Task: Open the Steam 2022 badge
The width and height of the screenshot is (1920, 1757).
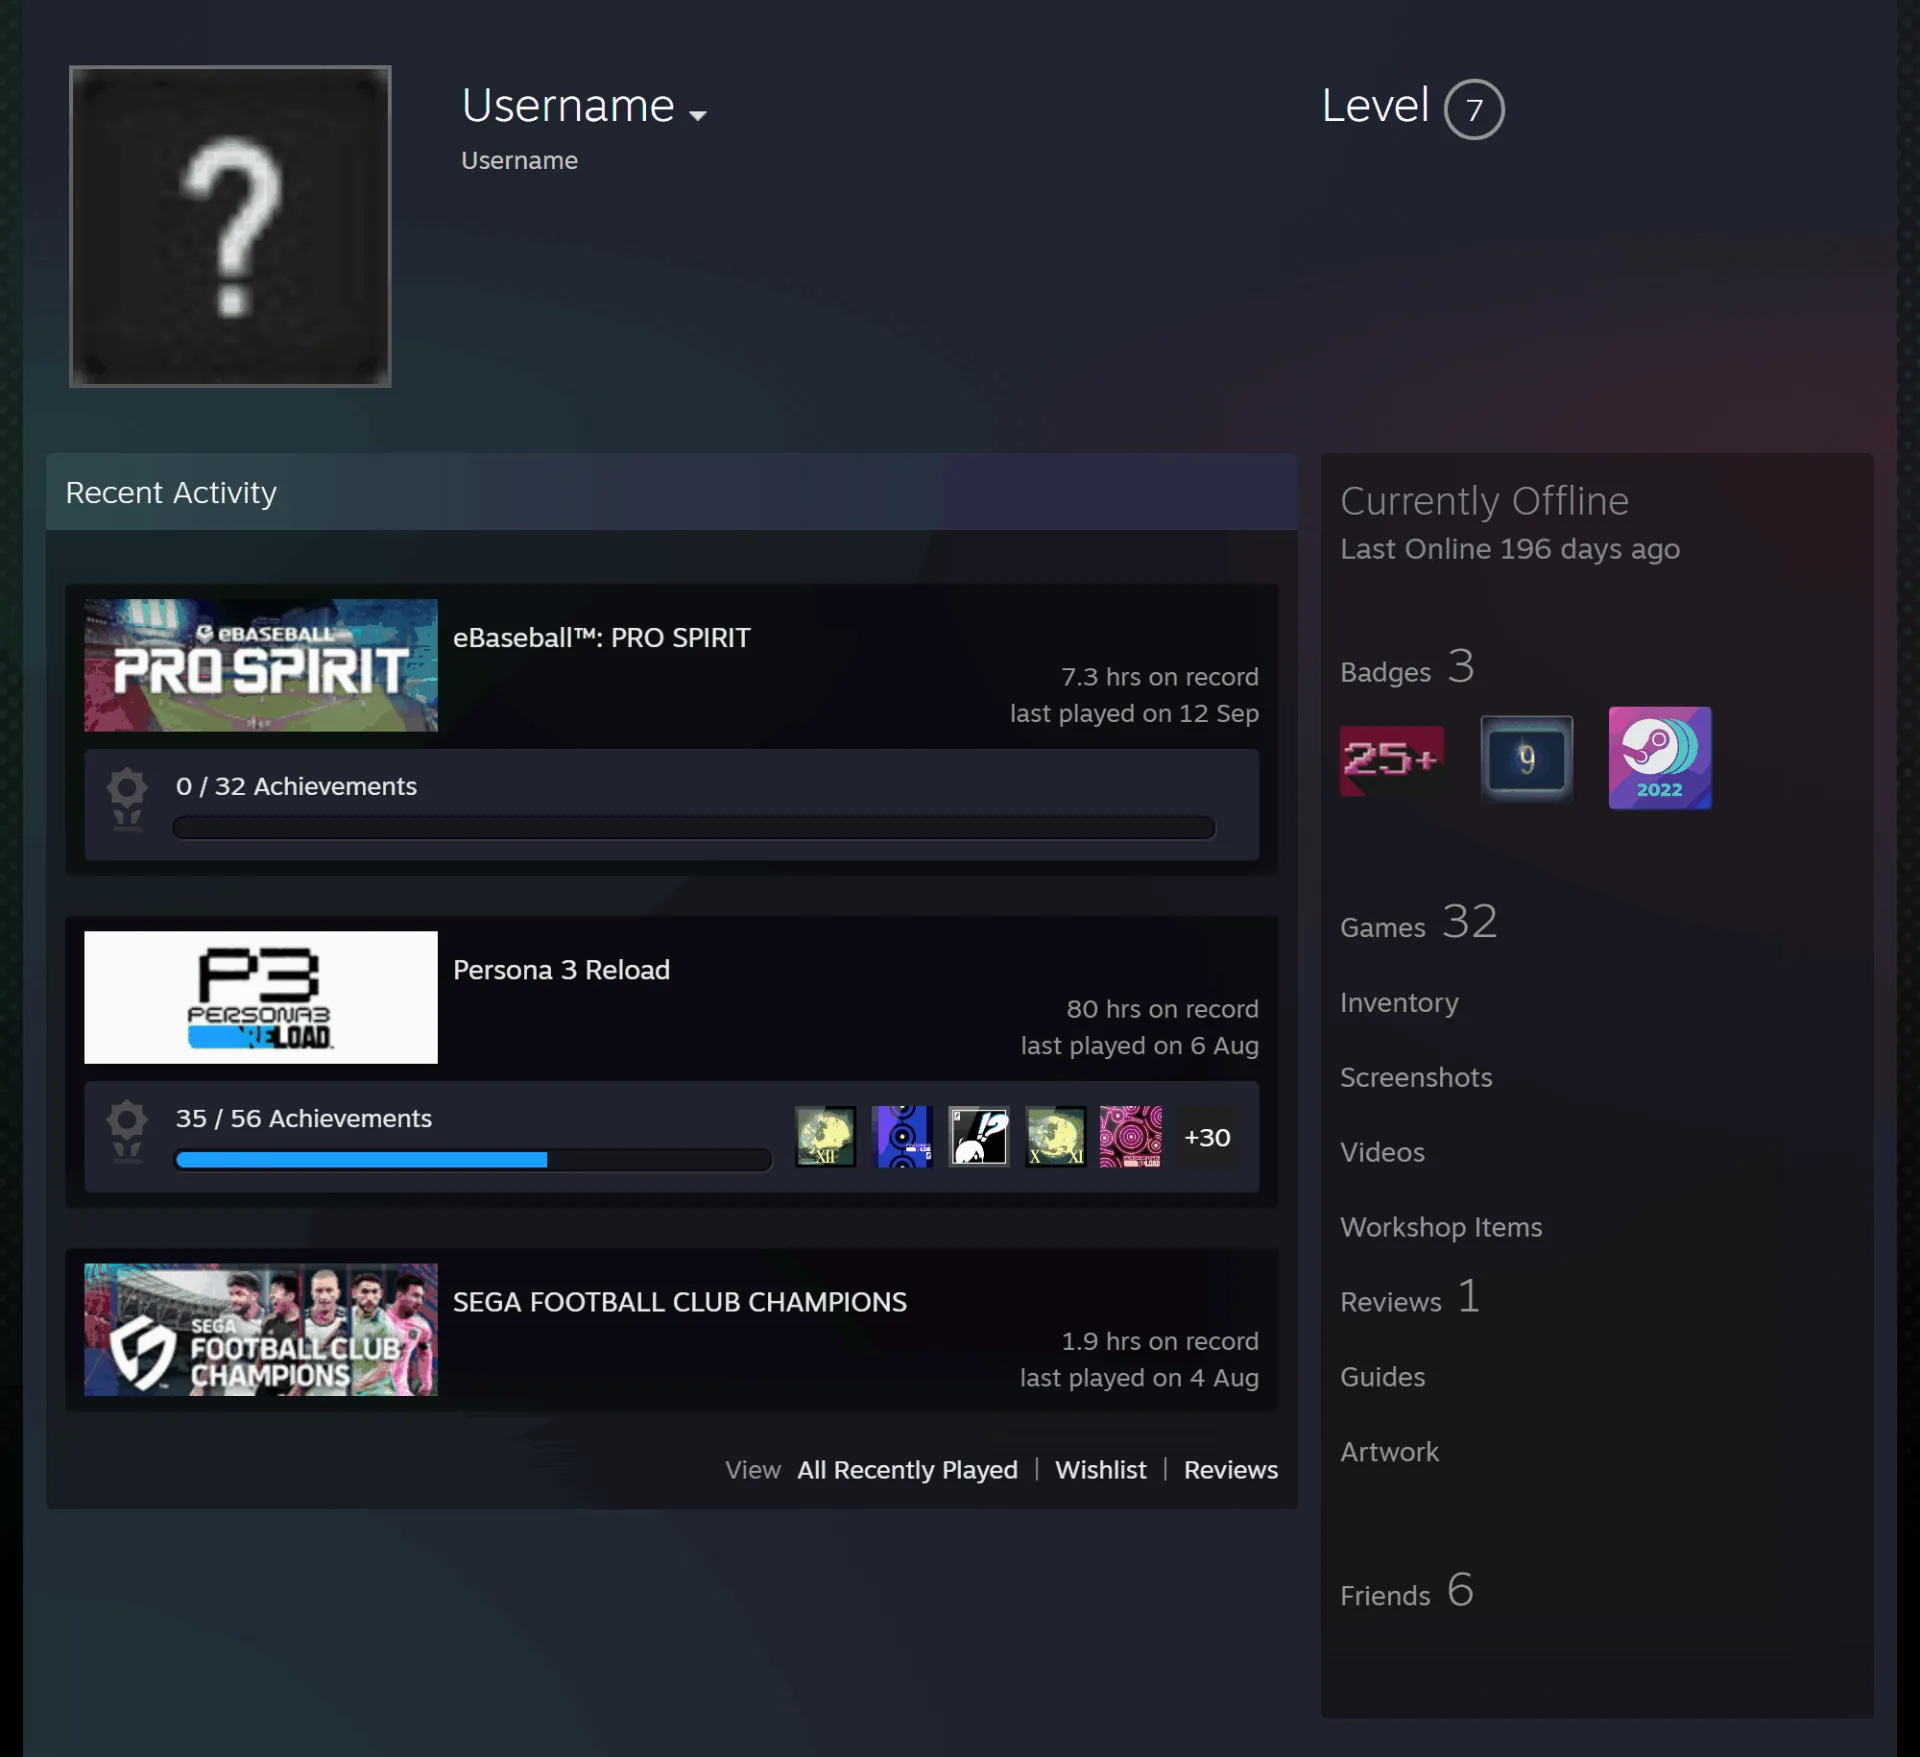Action: [1659, 758]
